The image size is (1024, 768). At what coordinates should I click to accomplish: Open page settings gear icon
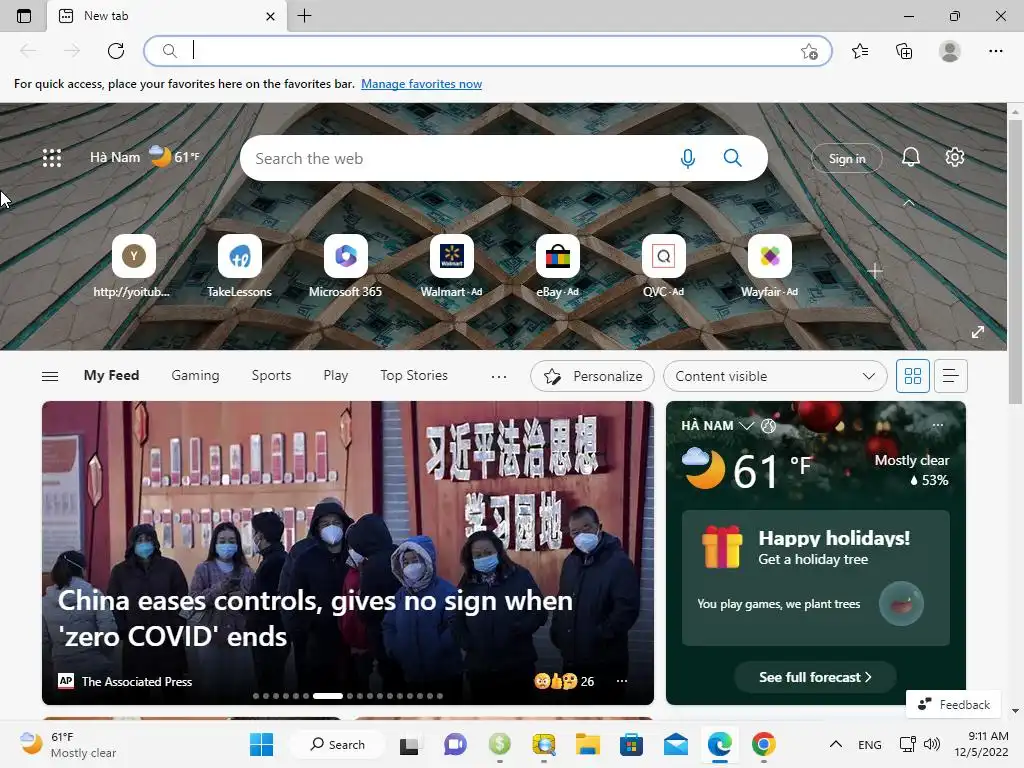coord(955,157)
